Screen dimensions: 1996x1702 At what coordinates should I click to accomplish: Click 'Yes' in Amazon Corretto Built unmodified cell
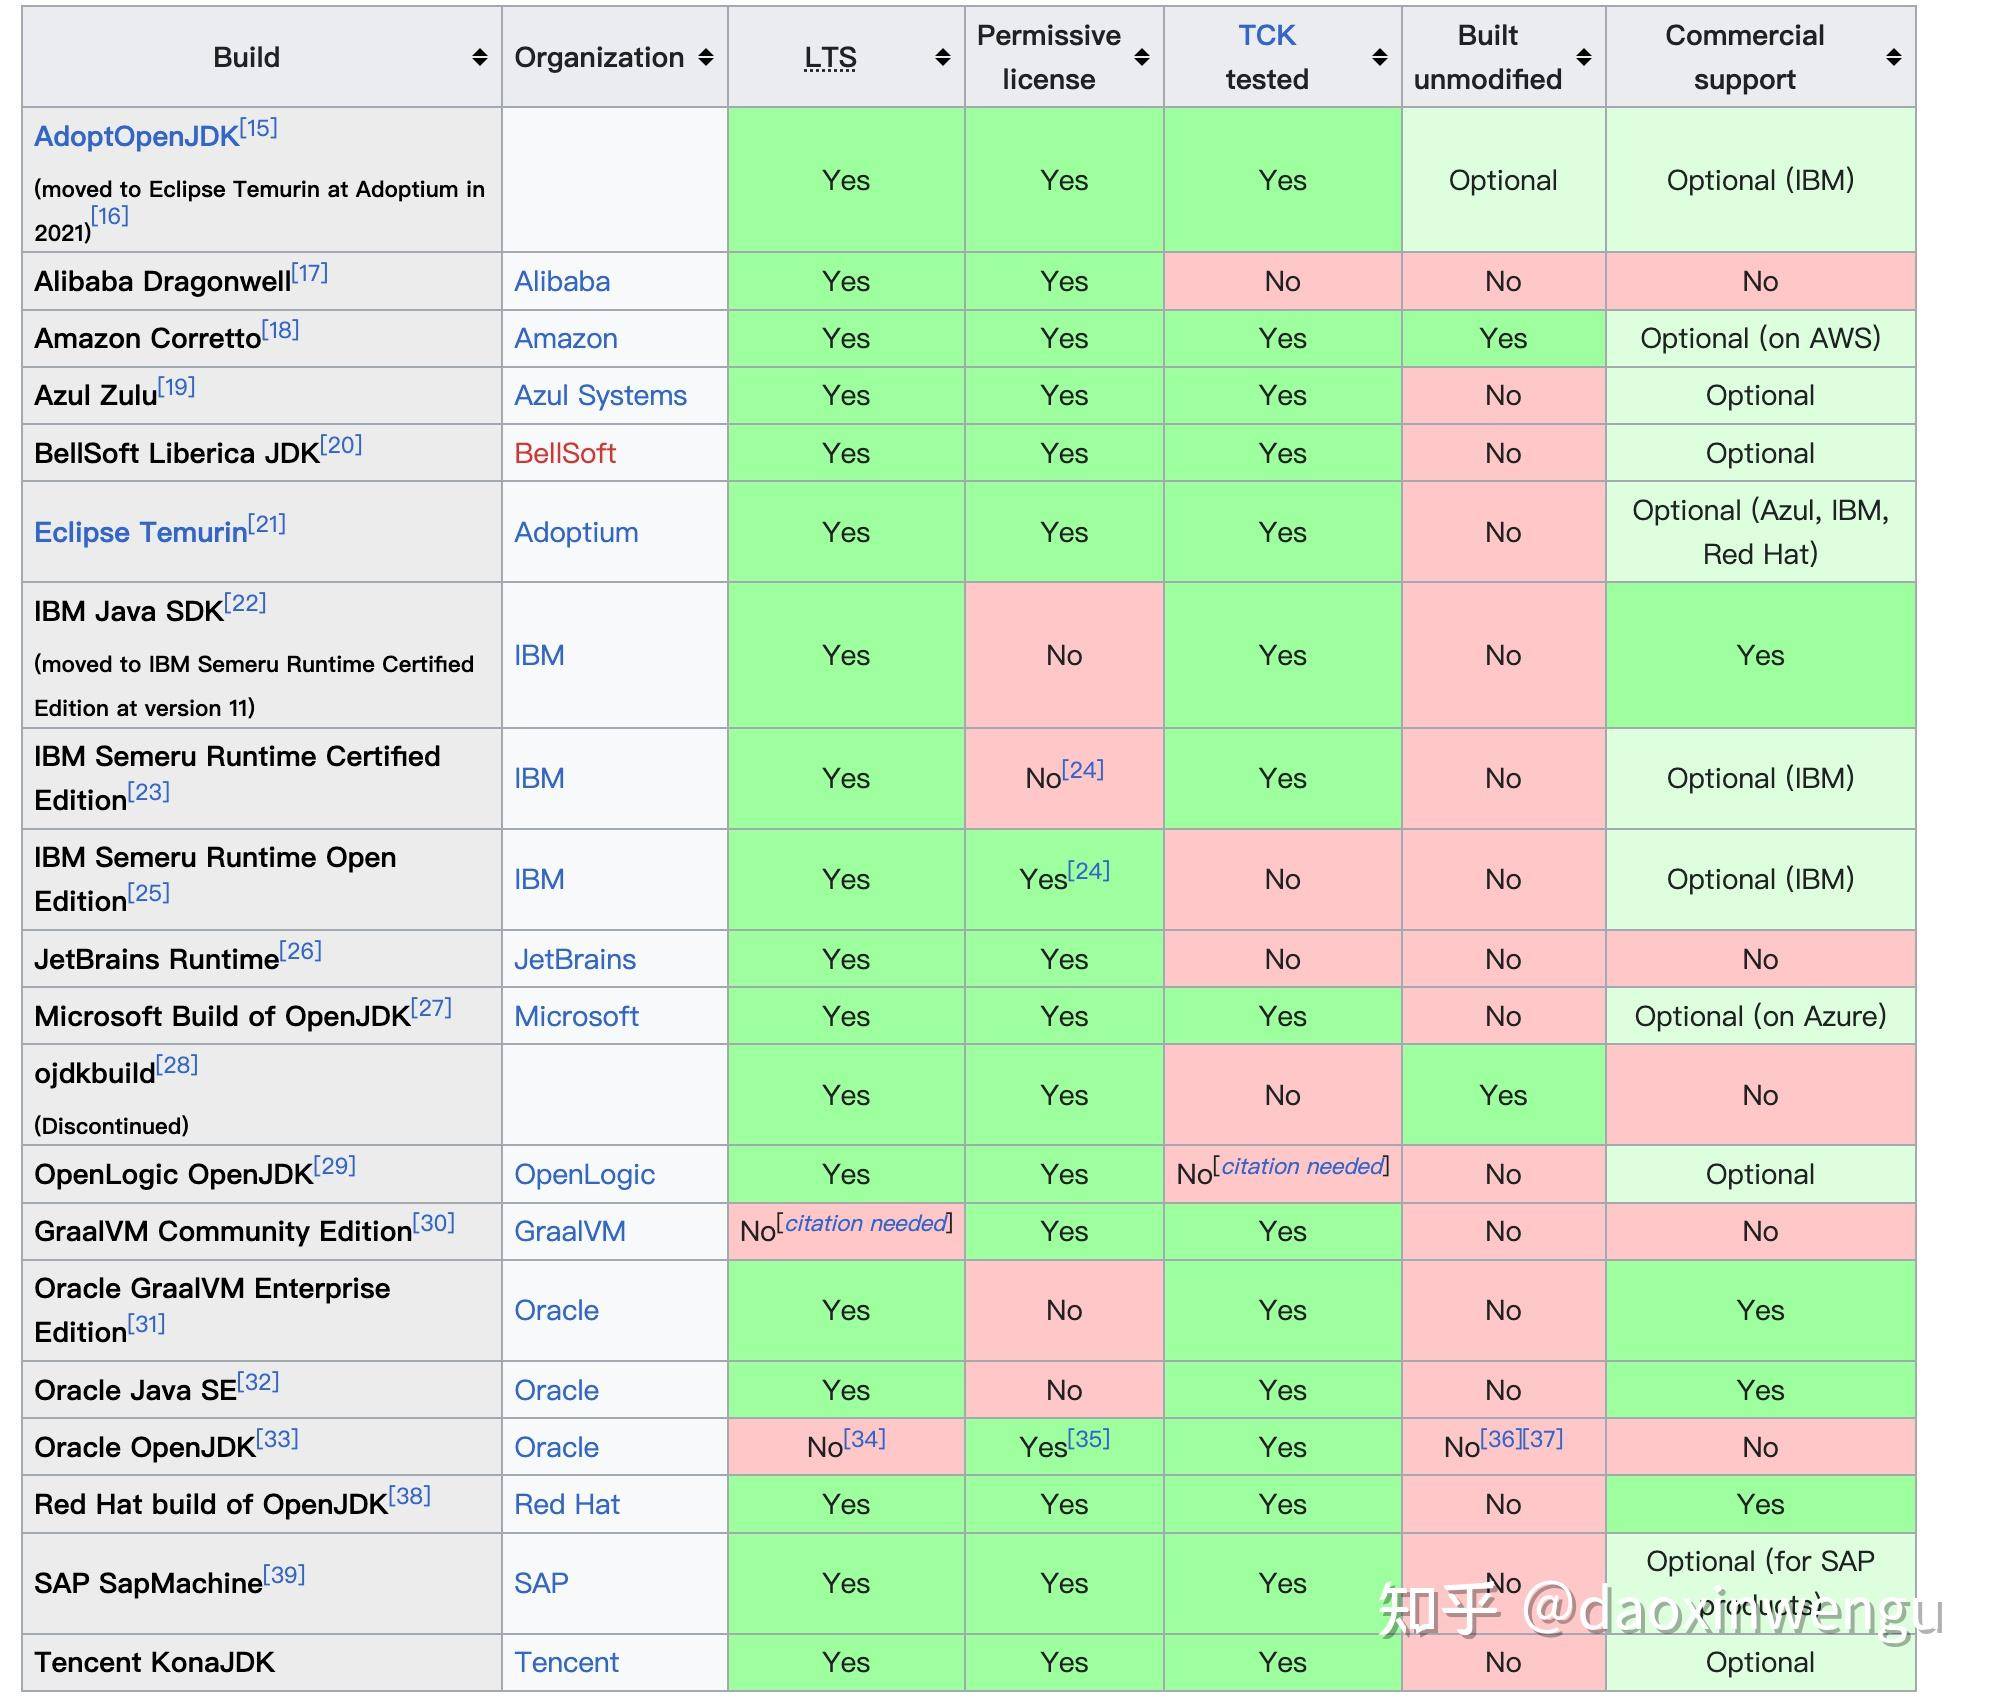(x=1503, y=339)
